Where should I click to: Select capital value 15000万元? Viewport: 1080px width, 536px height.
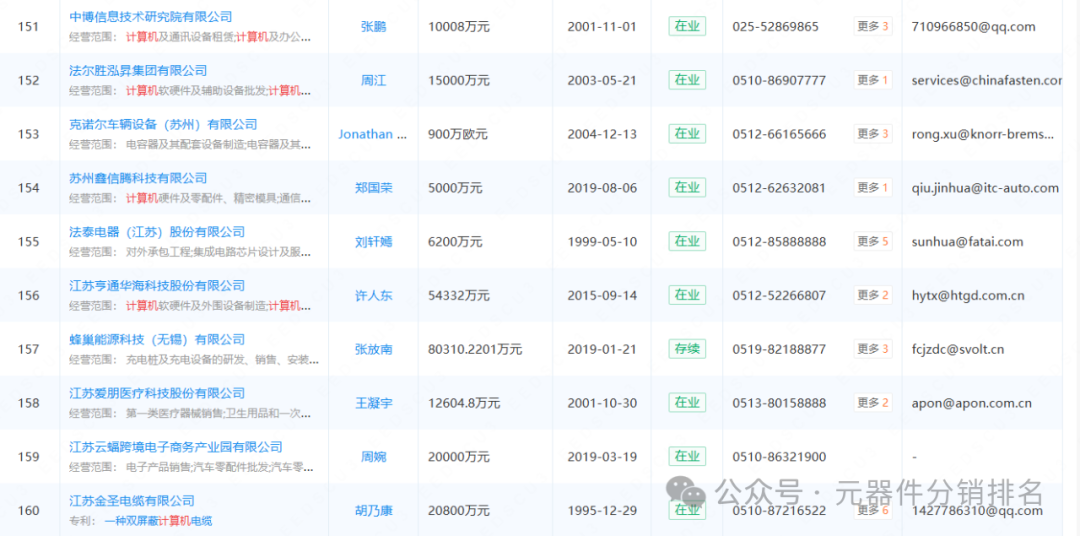click(x=459, y=81)
